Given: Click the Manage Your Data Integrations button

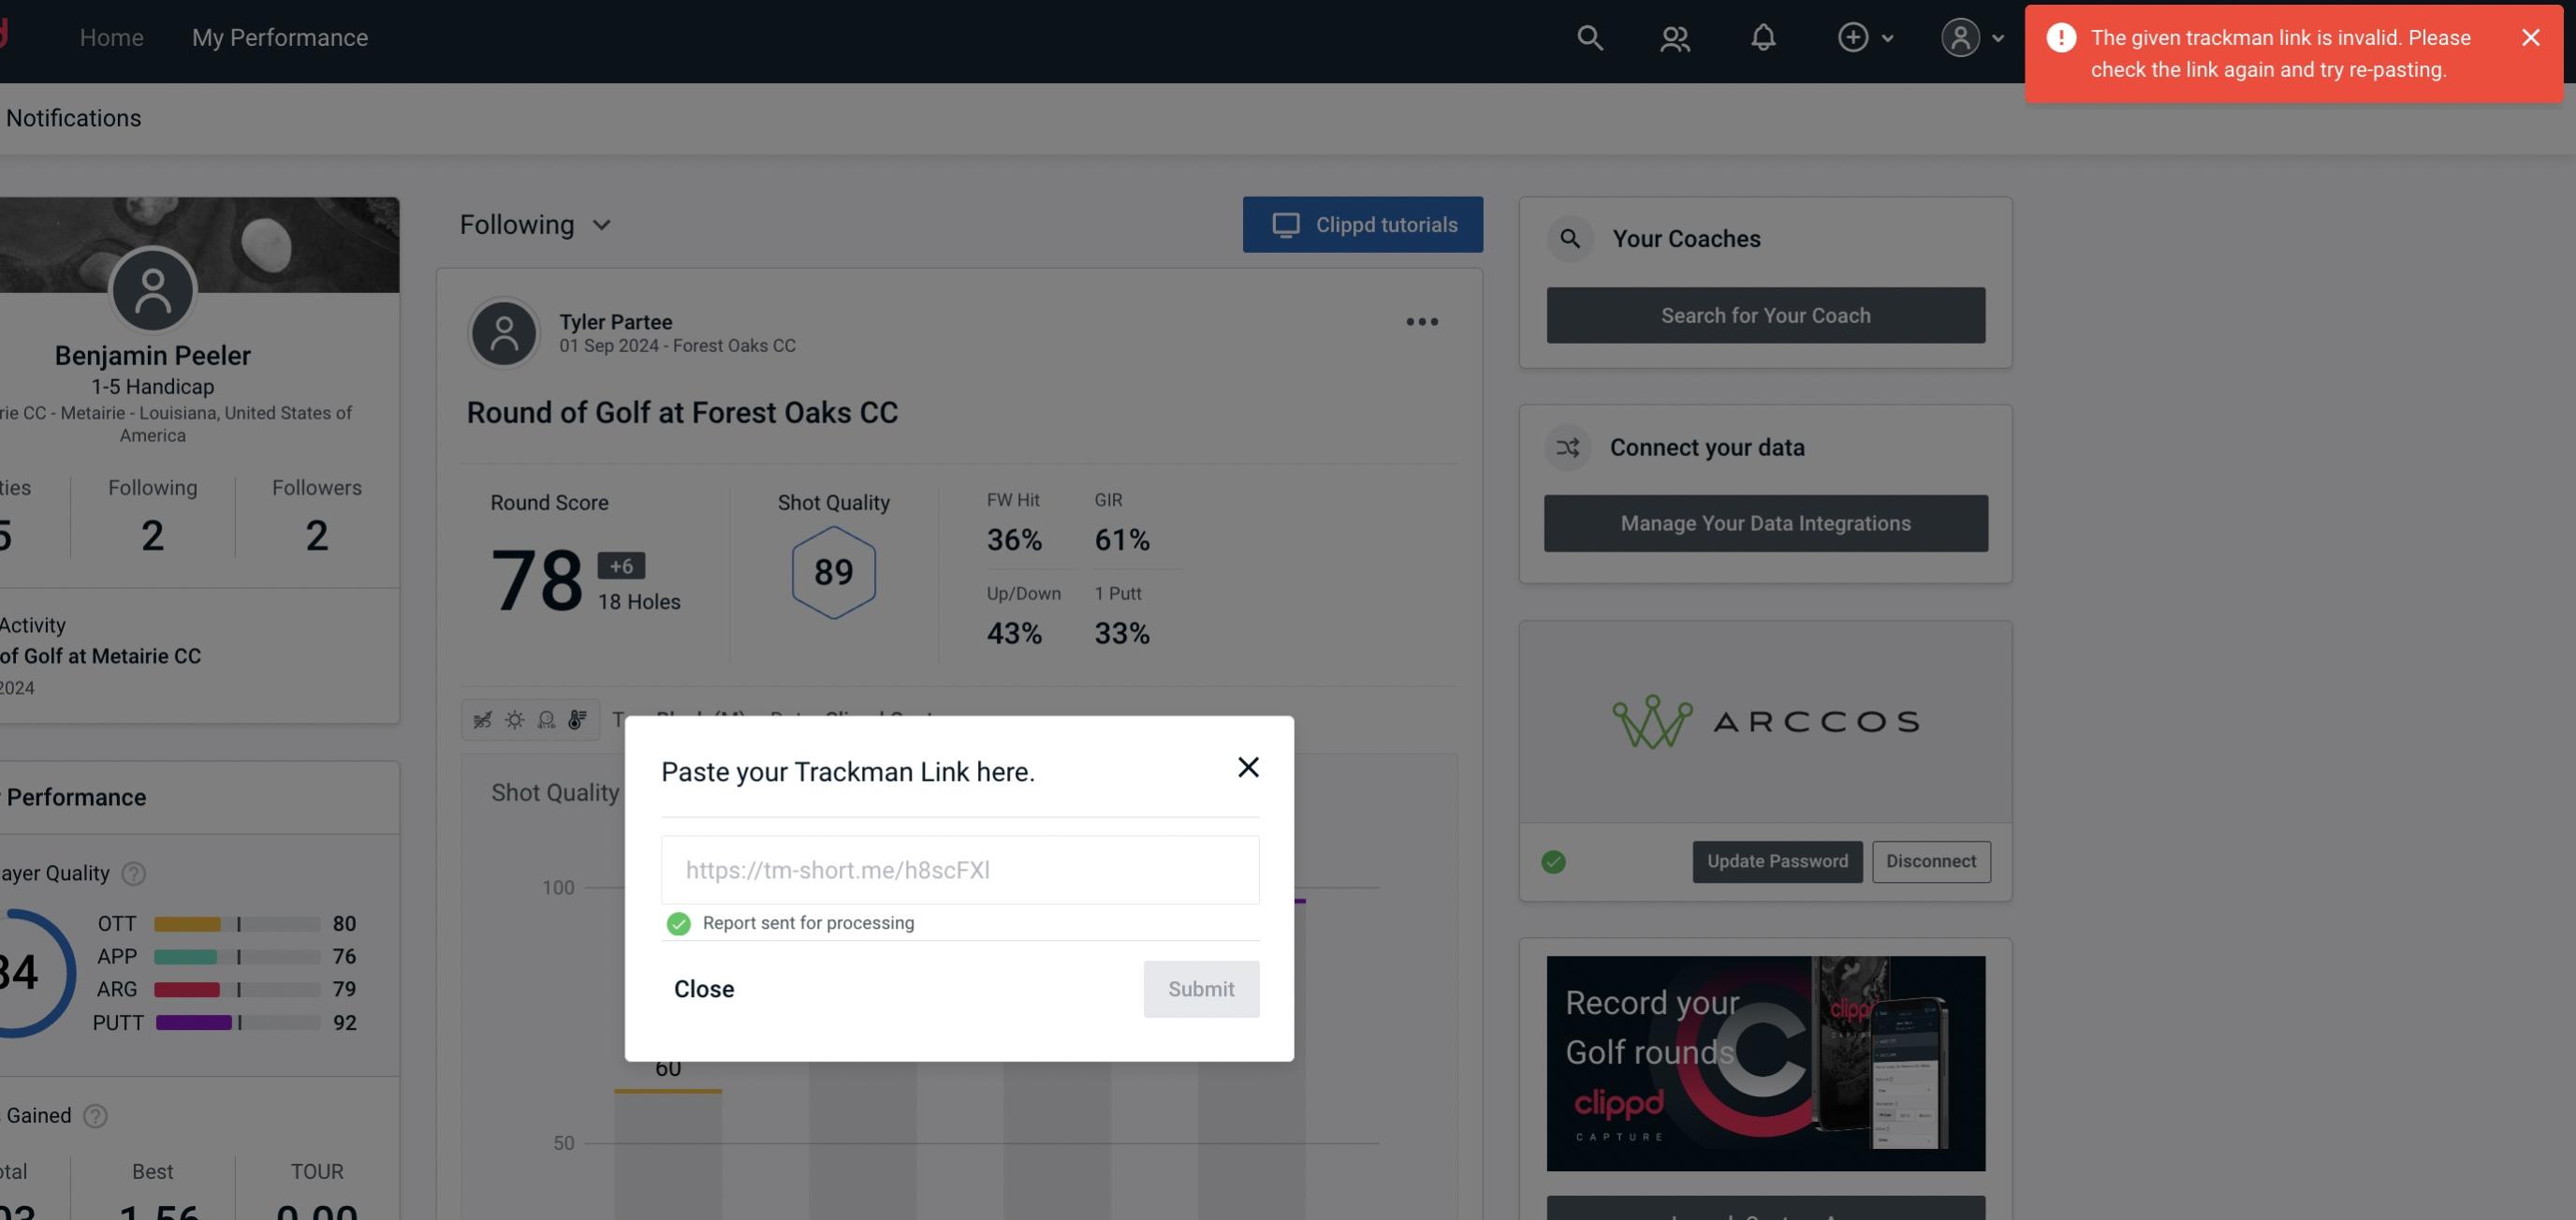Looking at the screenshot, I should (x=1766, y=522).
